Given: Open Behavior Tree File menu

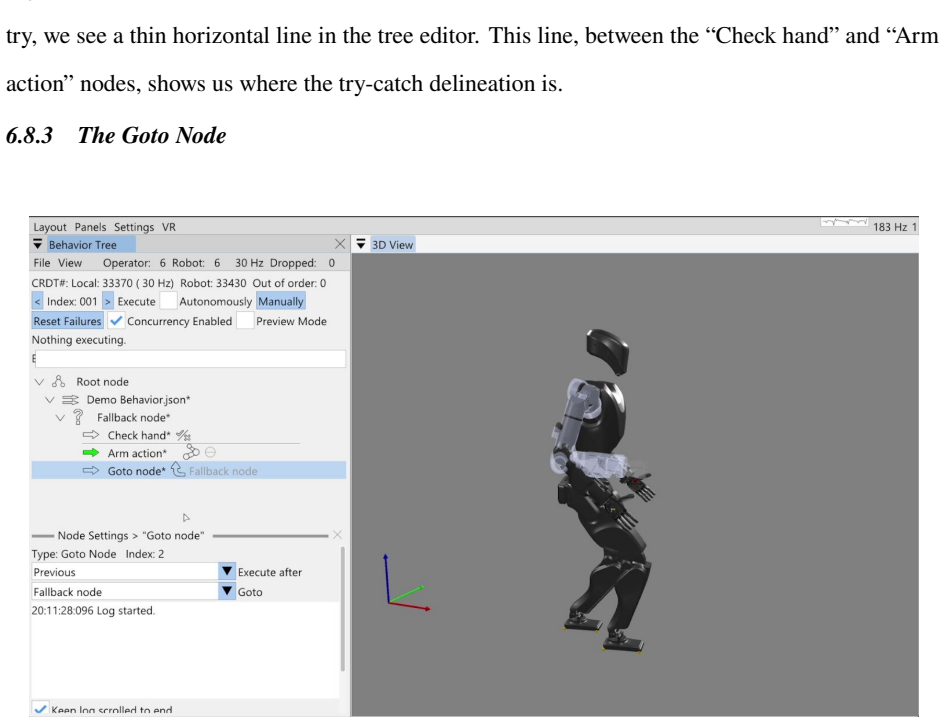Looking at the screenshot, I should (42, 263).
